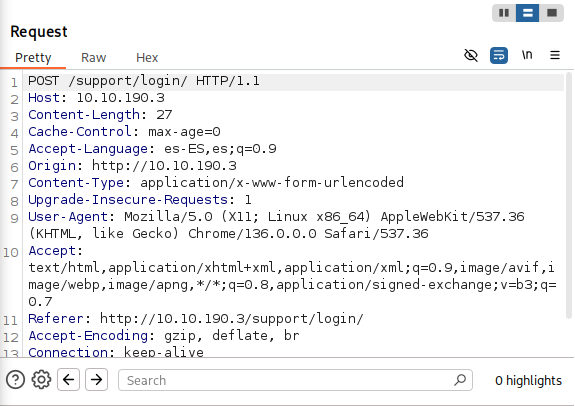Click the application/x-www-form-urlencoded value
Screen dimensions: 575x406
[x=272, y=183]
